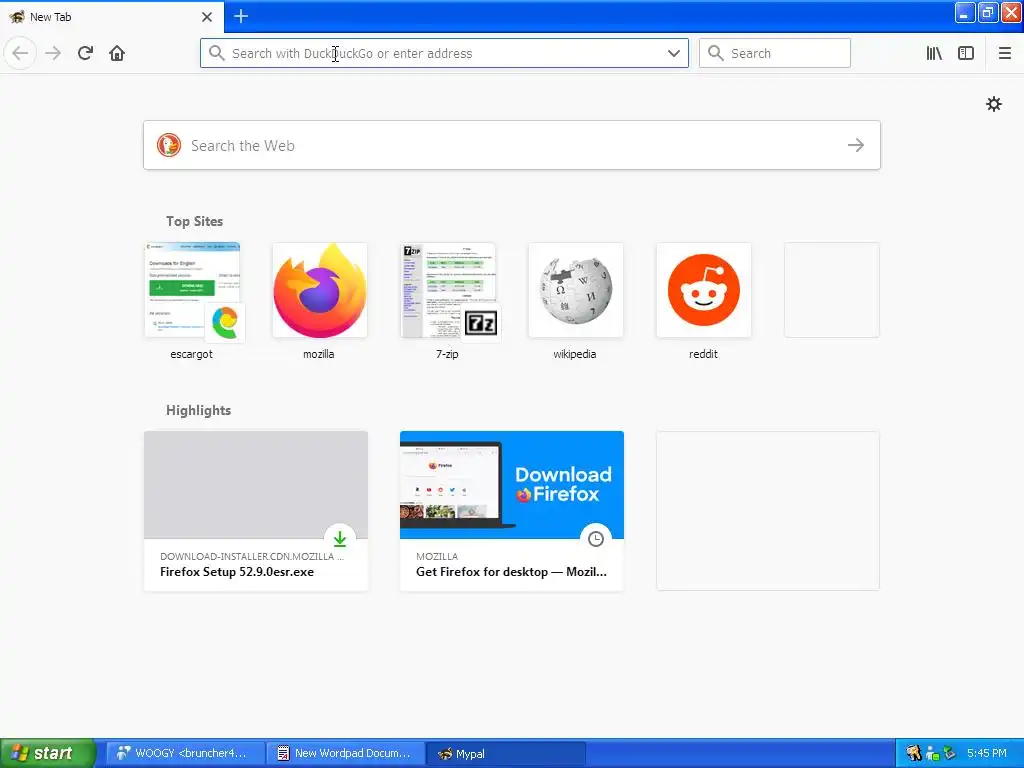Click the network tray icon
1024x768 pixels.
[932, 753]
